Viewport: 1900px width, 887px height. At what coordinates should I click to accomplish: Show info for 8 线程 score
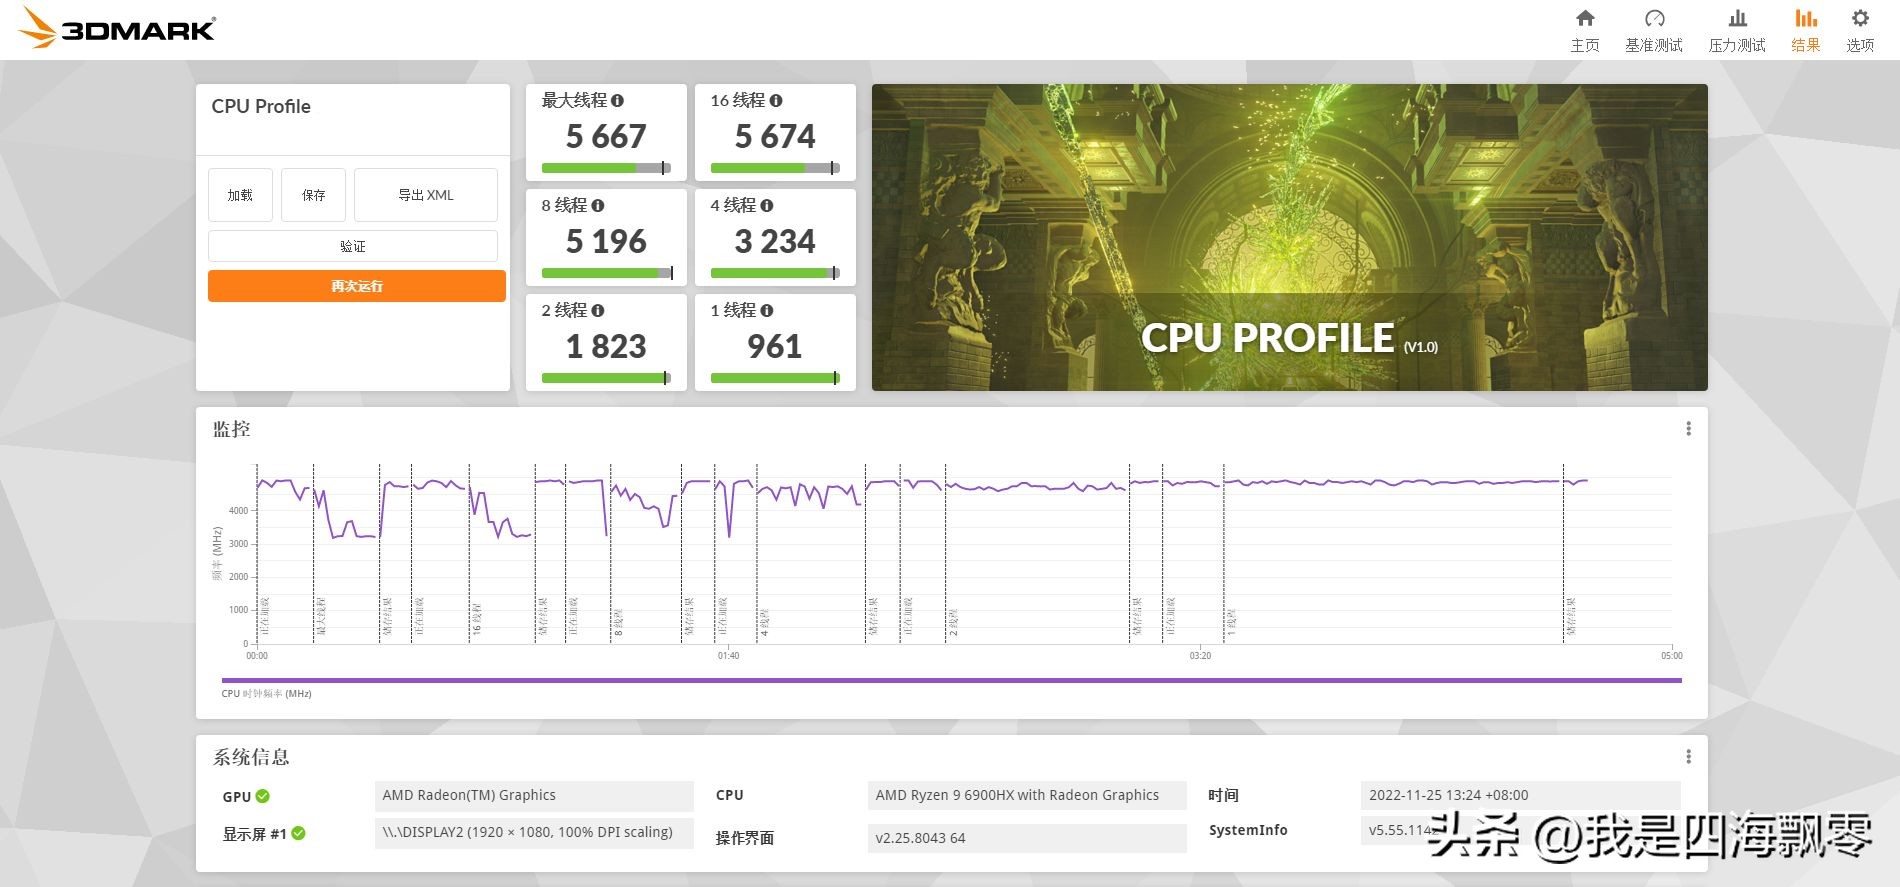coord(598,206)
